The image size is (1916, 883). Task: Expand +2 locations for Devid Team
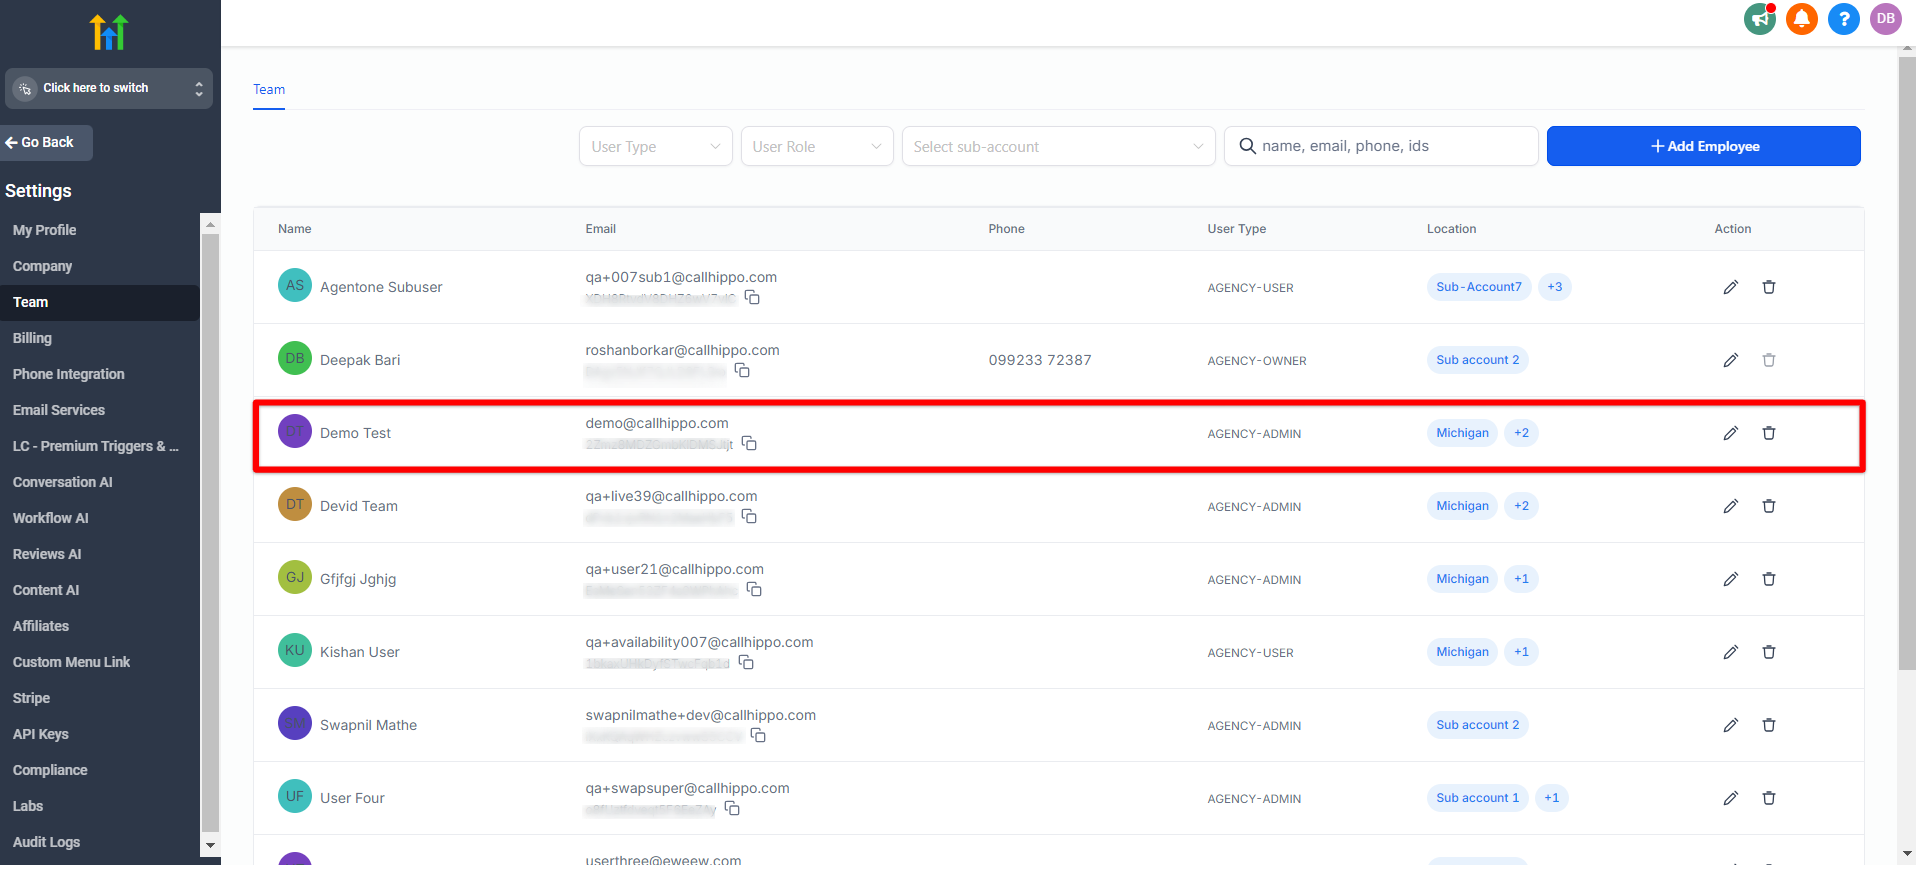(1522, 506)
